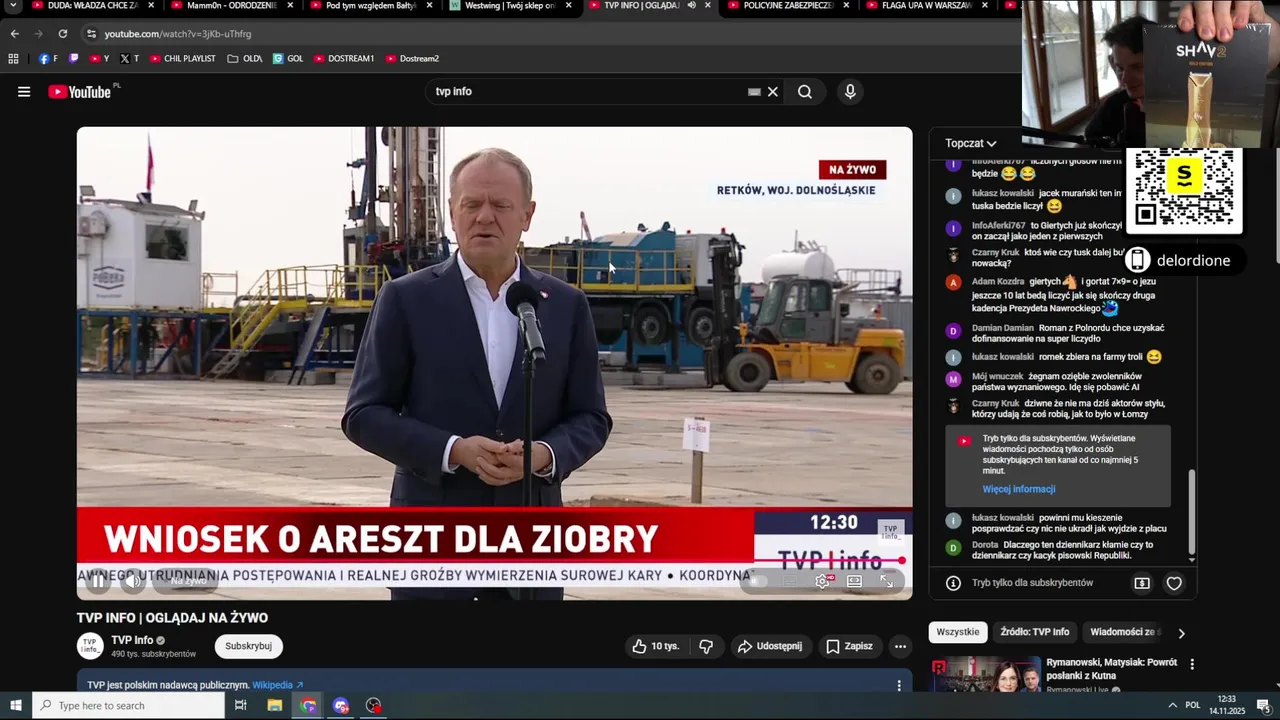The width and height of the screenshot is (1280, 720).
Task: Open the Facebook F bookmark
Action: pos(48,59)
